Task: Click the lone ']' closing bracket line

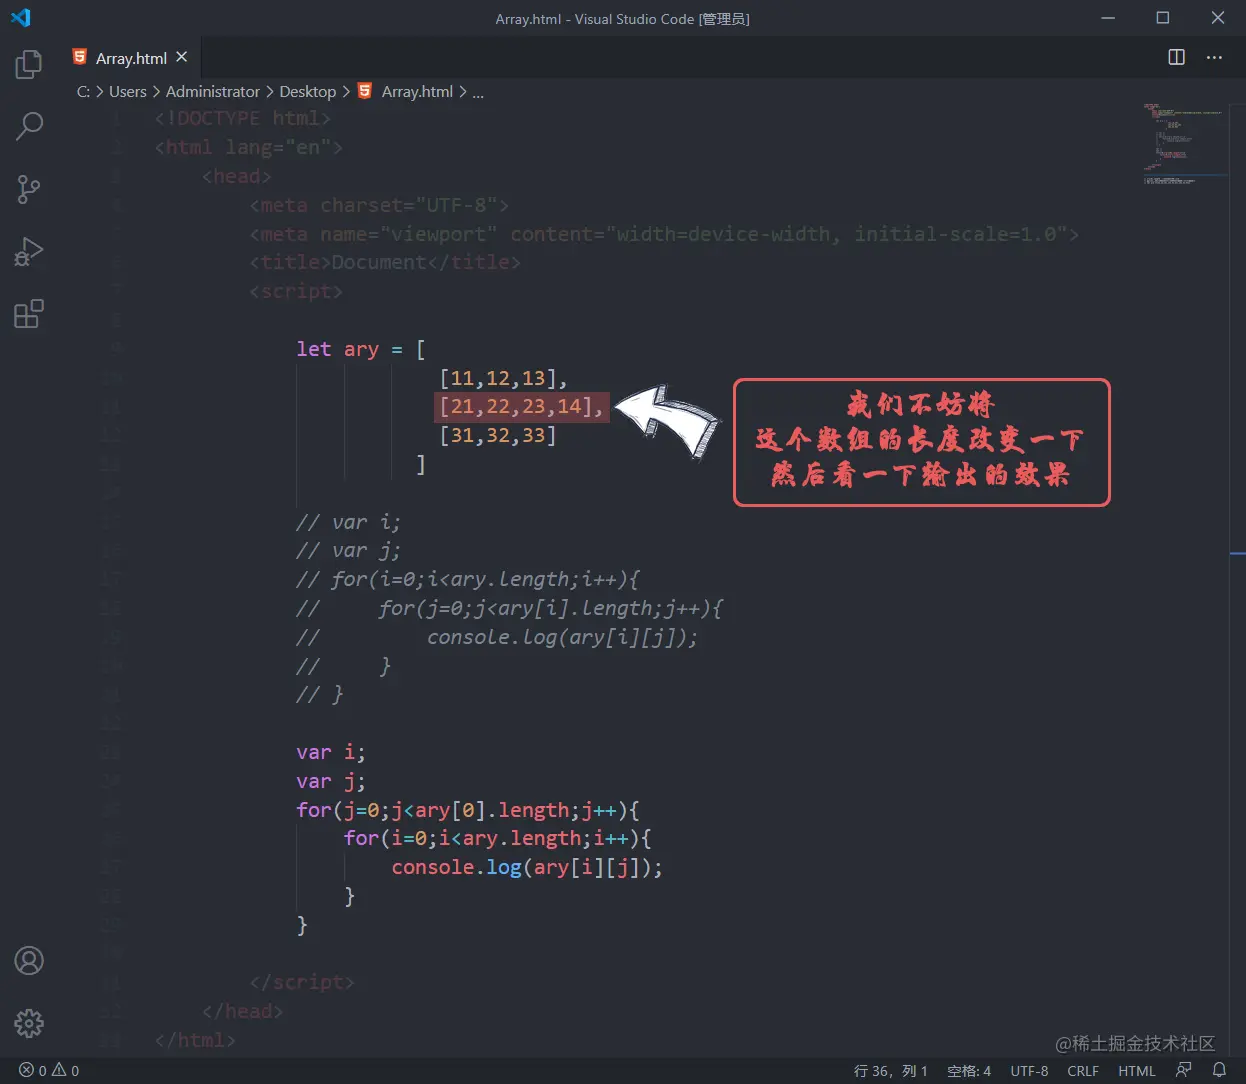Action: tap(421, 464)
